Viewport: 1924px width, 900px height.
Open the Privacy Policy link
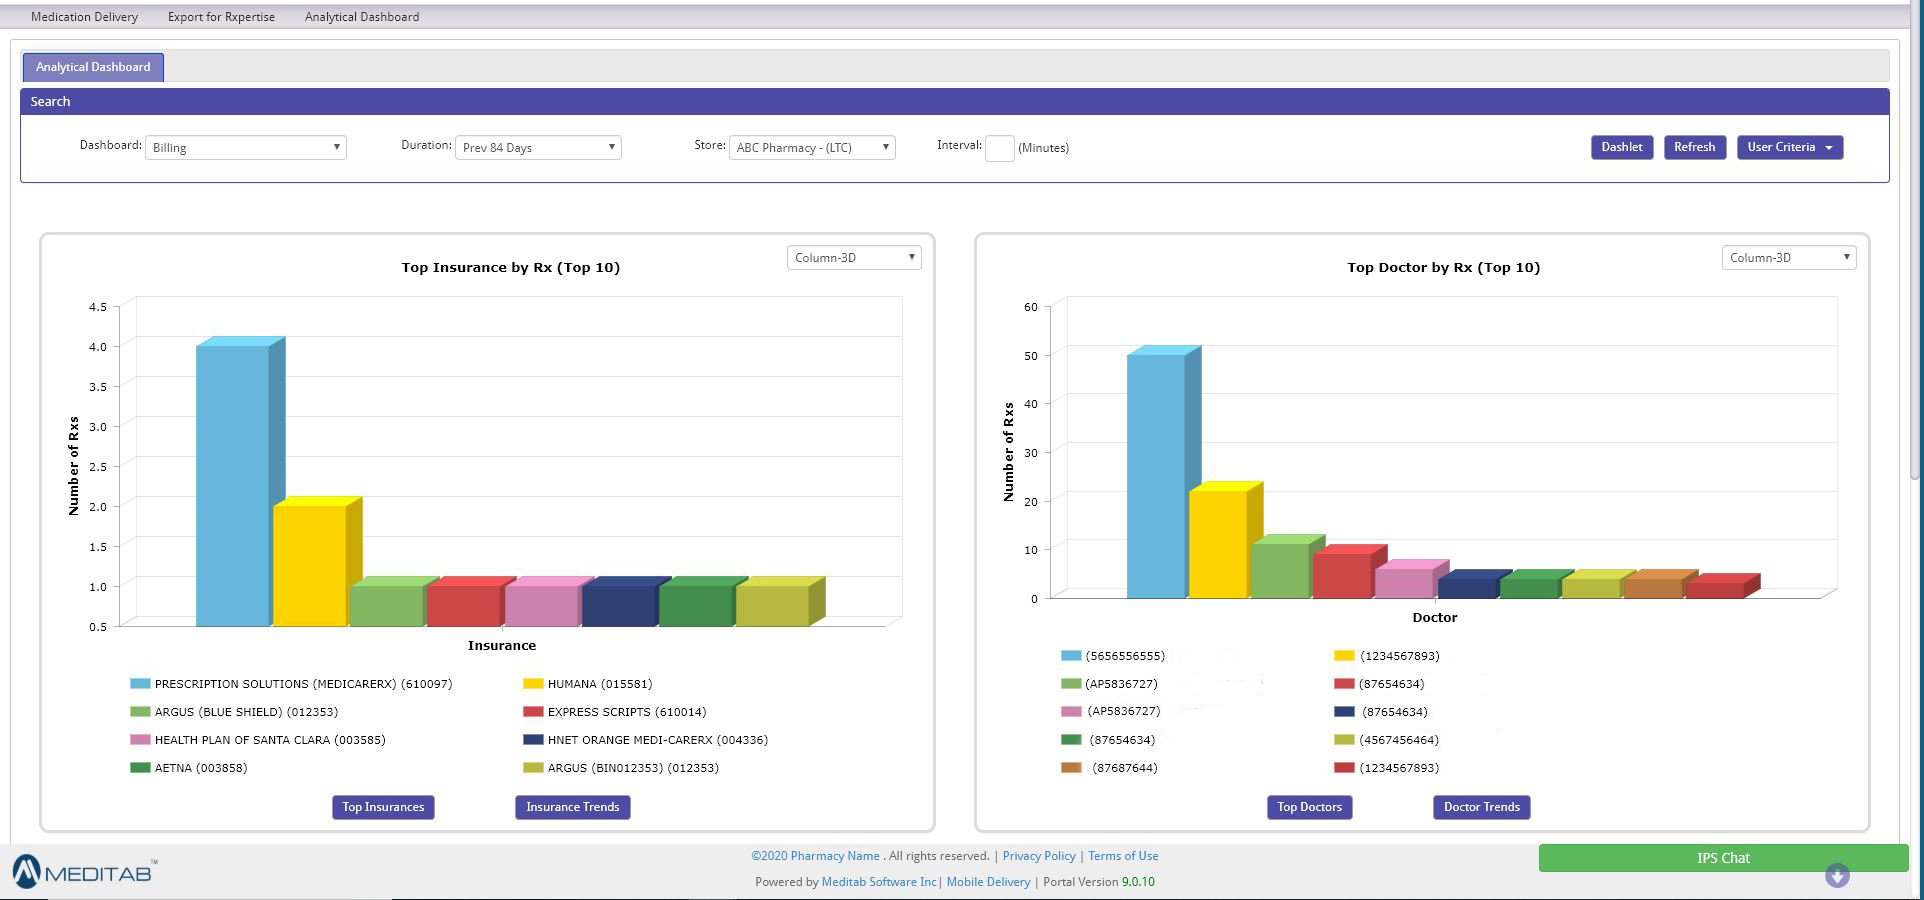coord(1039,856)
